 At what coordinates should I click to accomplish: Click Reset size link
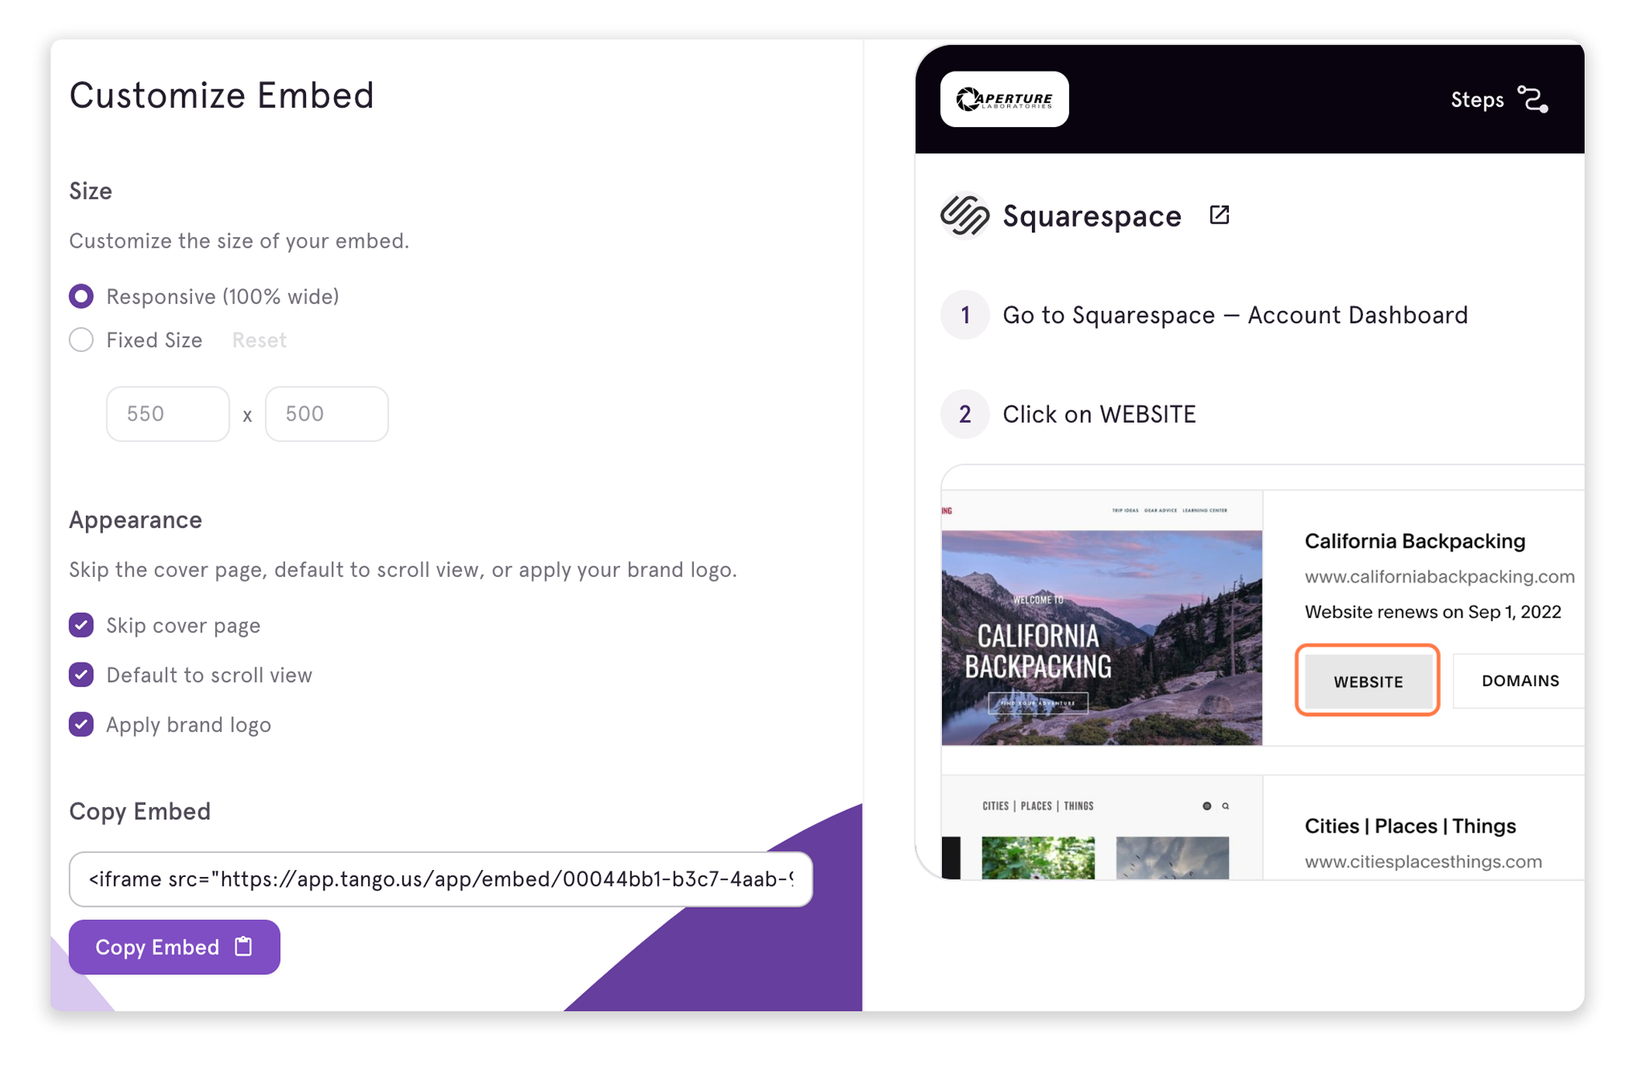pos(259,340)
